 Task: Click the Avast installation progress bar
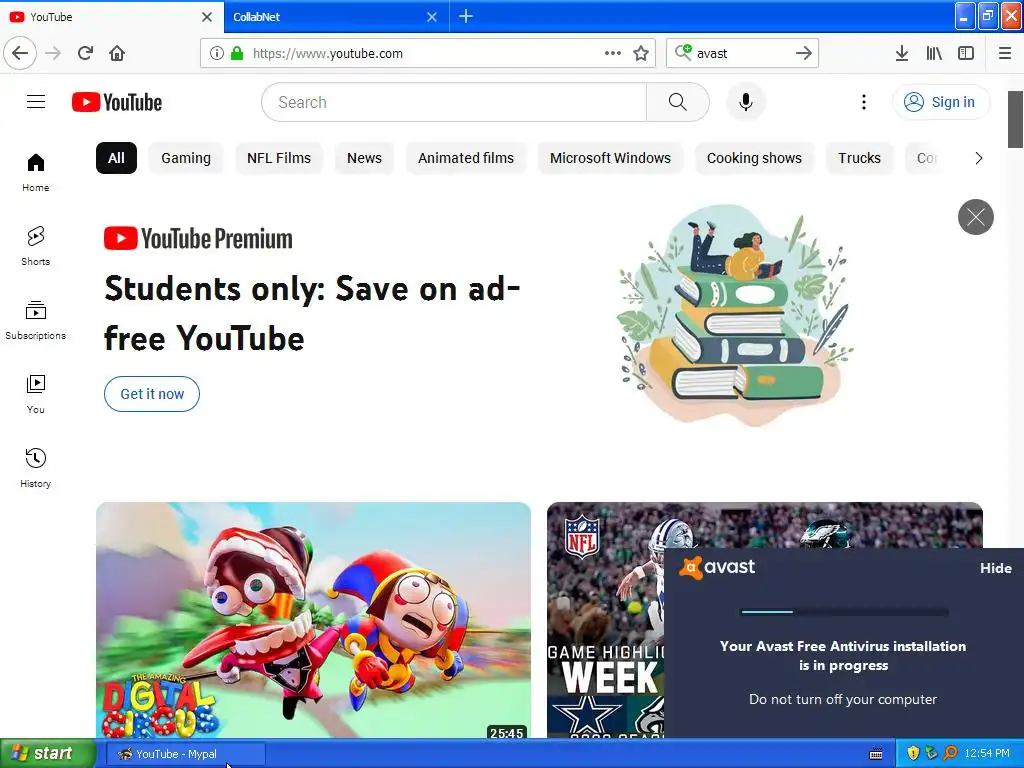coord(844,612)
